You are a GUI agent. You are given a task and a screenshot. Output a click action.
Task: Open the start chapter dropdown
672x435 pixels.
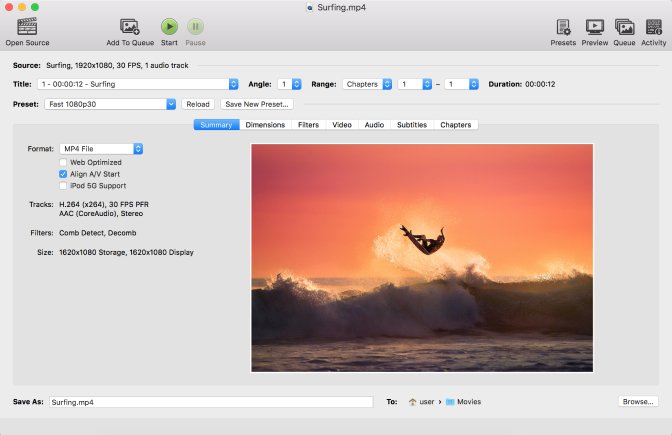coord(415,84)
